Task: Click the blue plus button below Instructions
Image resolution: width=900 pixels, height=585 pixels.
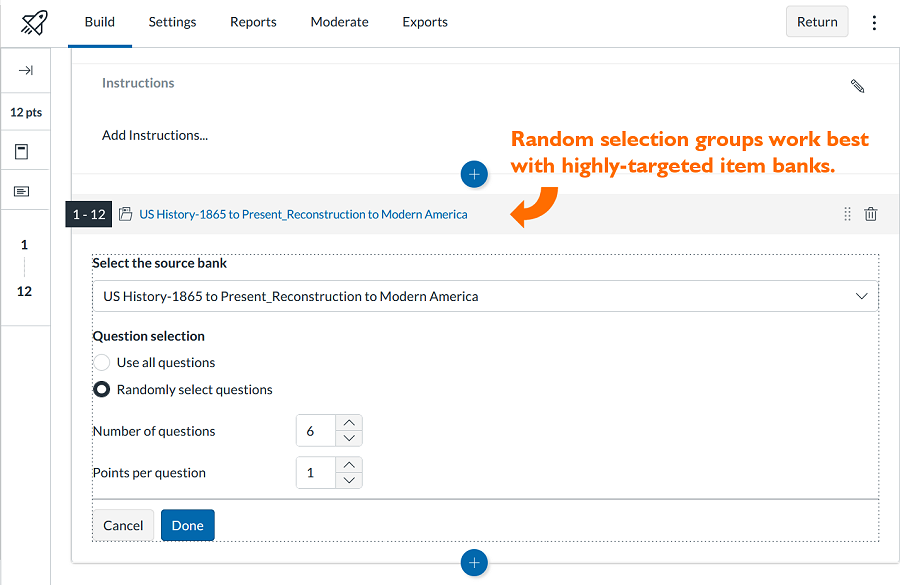Action: [474, 174]
